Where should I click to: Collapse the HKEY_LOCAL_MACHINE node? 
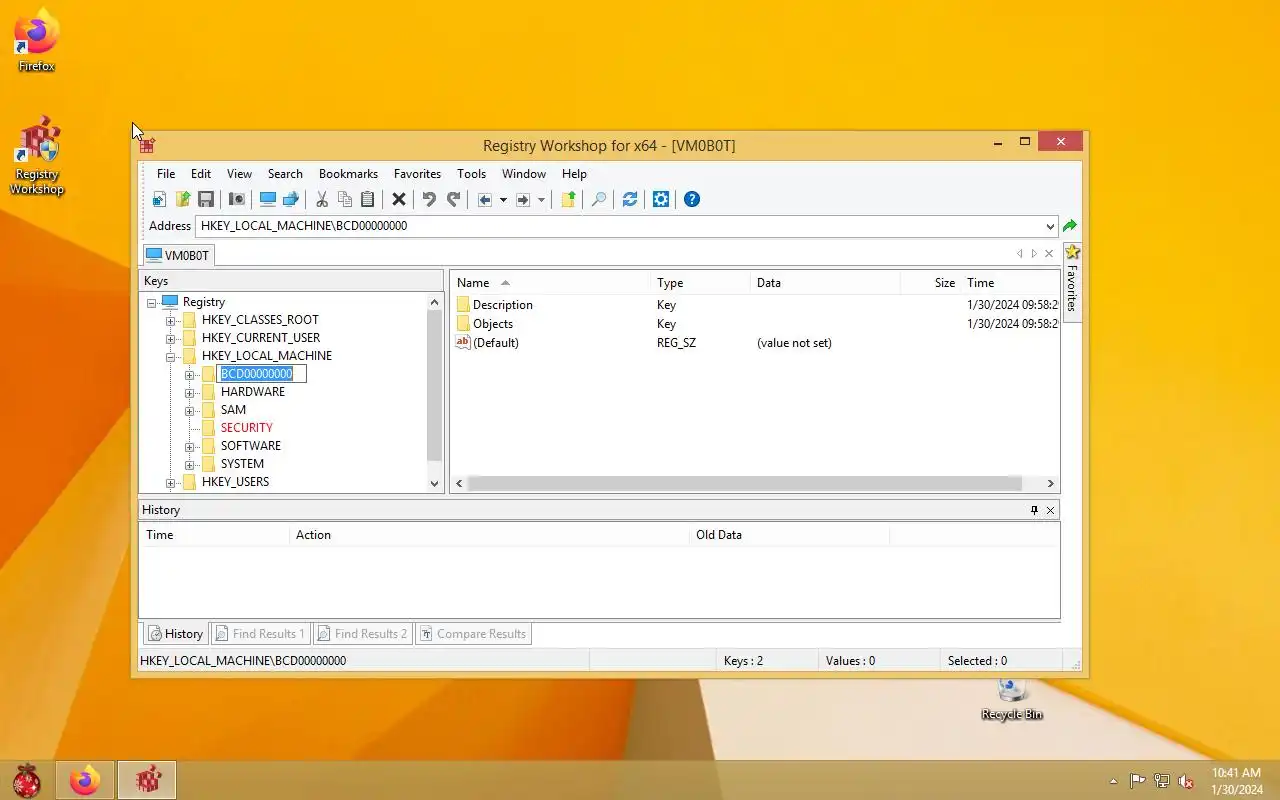coord(171,356)
